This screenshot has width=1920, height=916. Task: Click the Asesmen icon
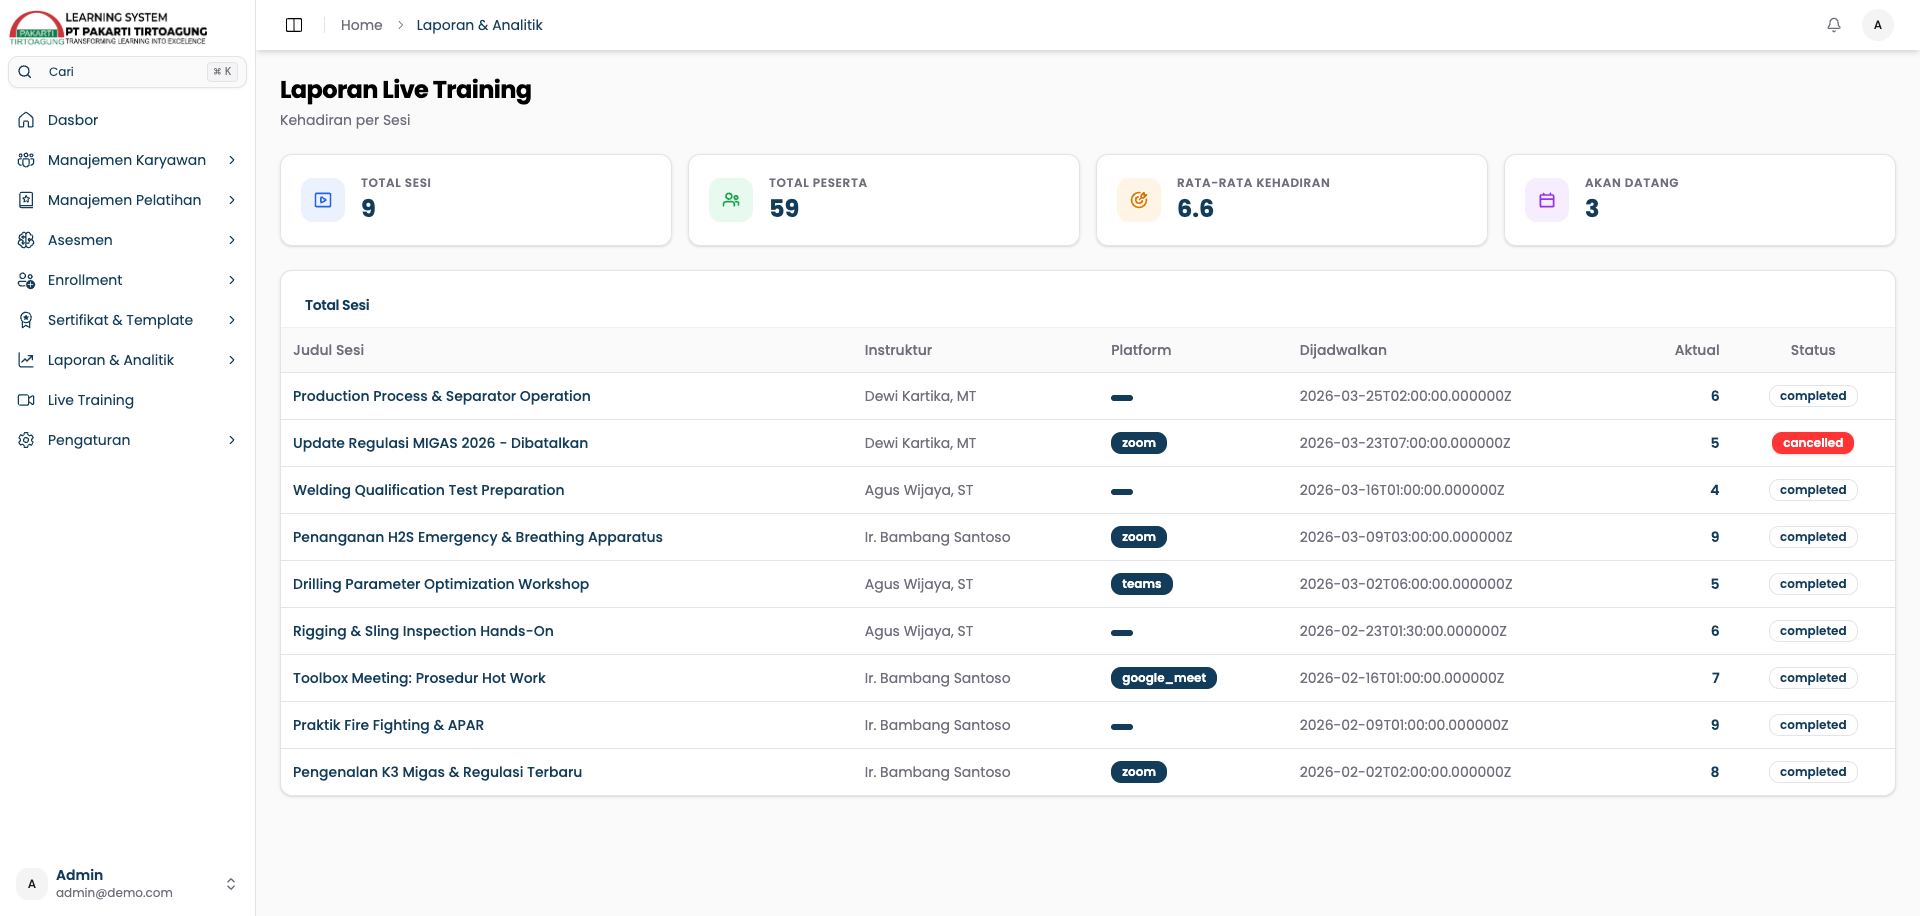[x=27, y=240]
